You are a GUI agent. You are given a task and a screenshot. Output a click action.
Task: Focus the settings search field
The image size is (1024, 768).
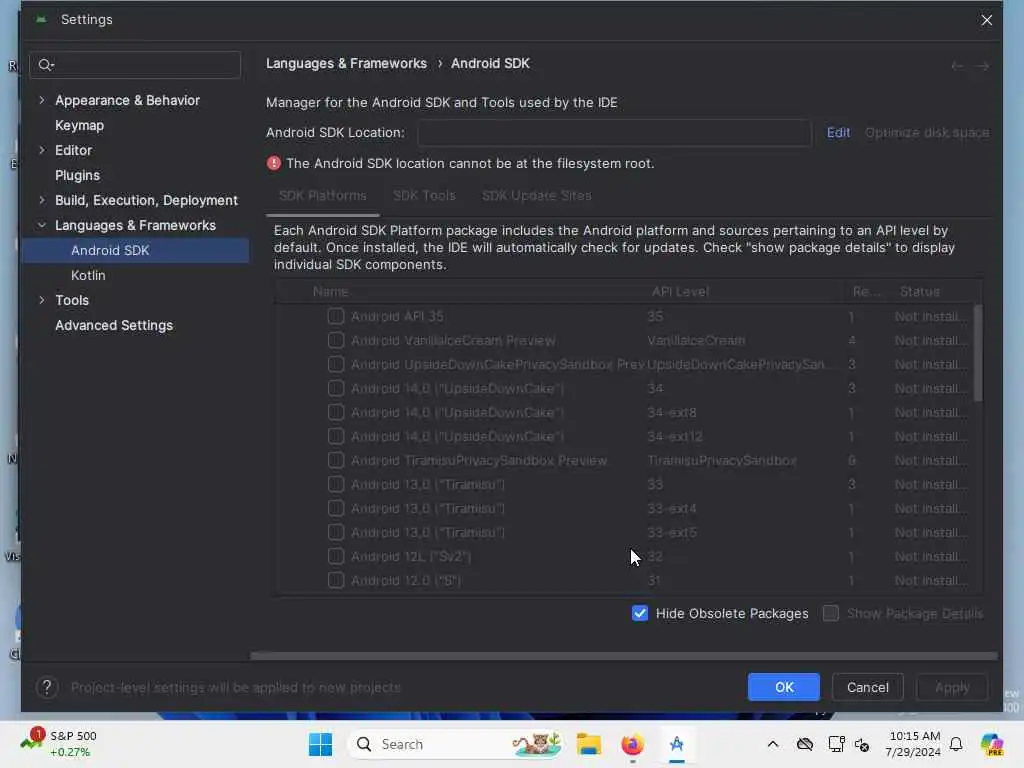(x=135, y=65)
